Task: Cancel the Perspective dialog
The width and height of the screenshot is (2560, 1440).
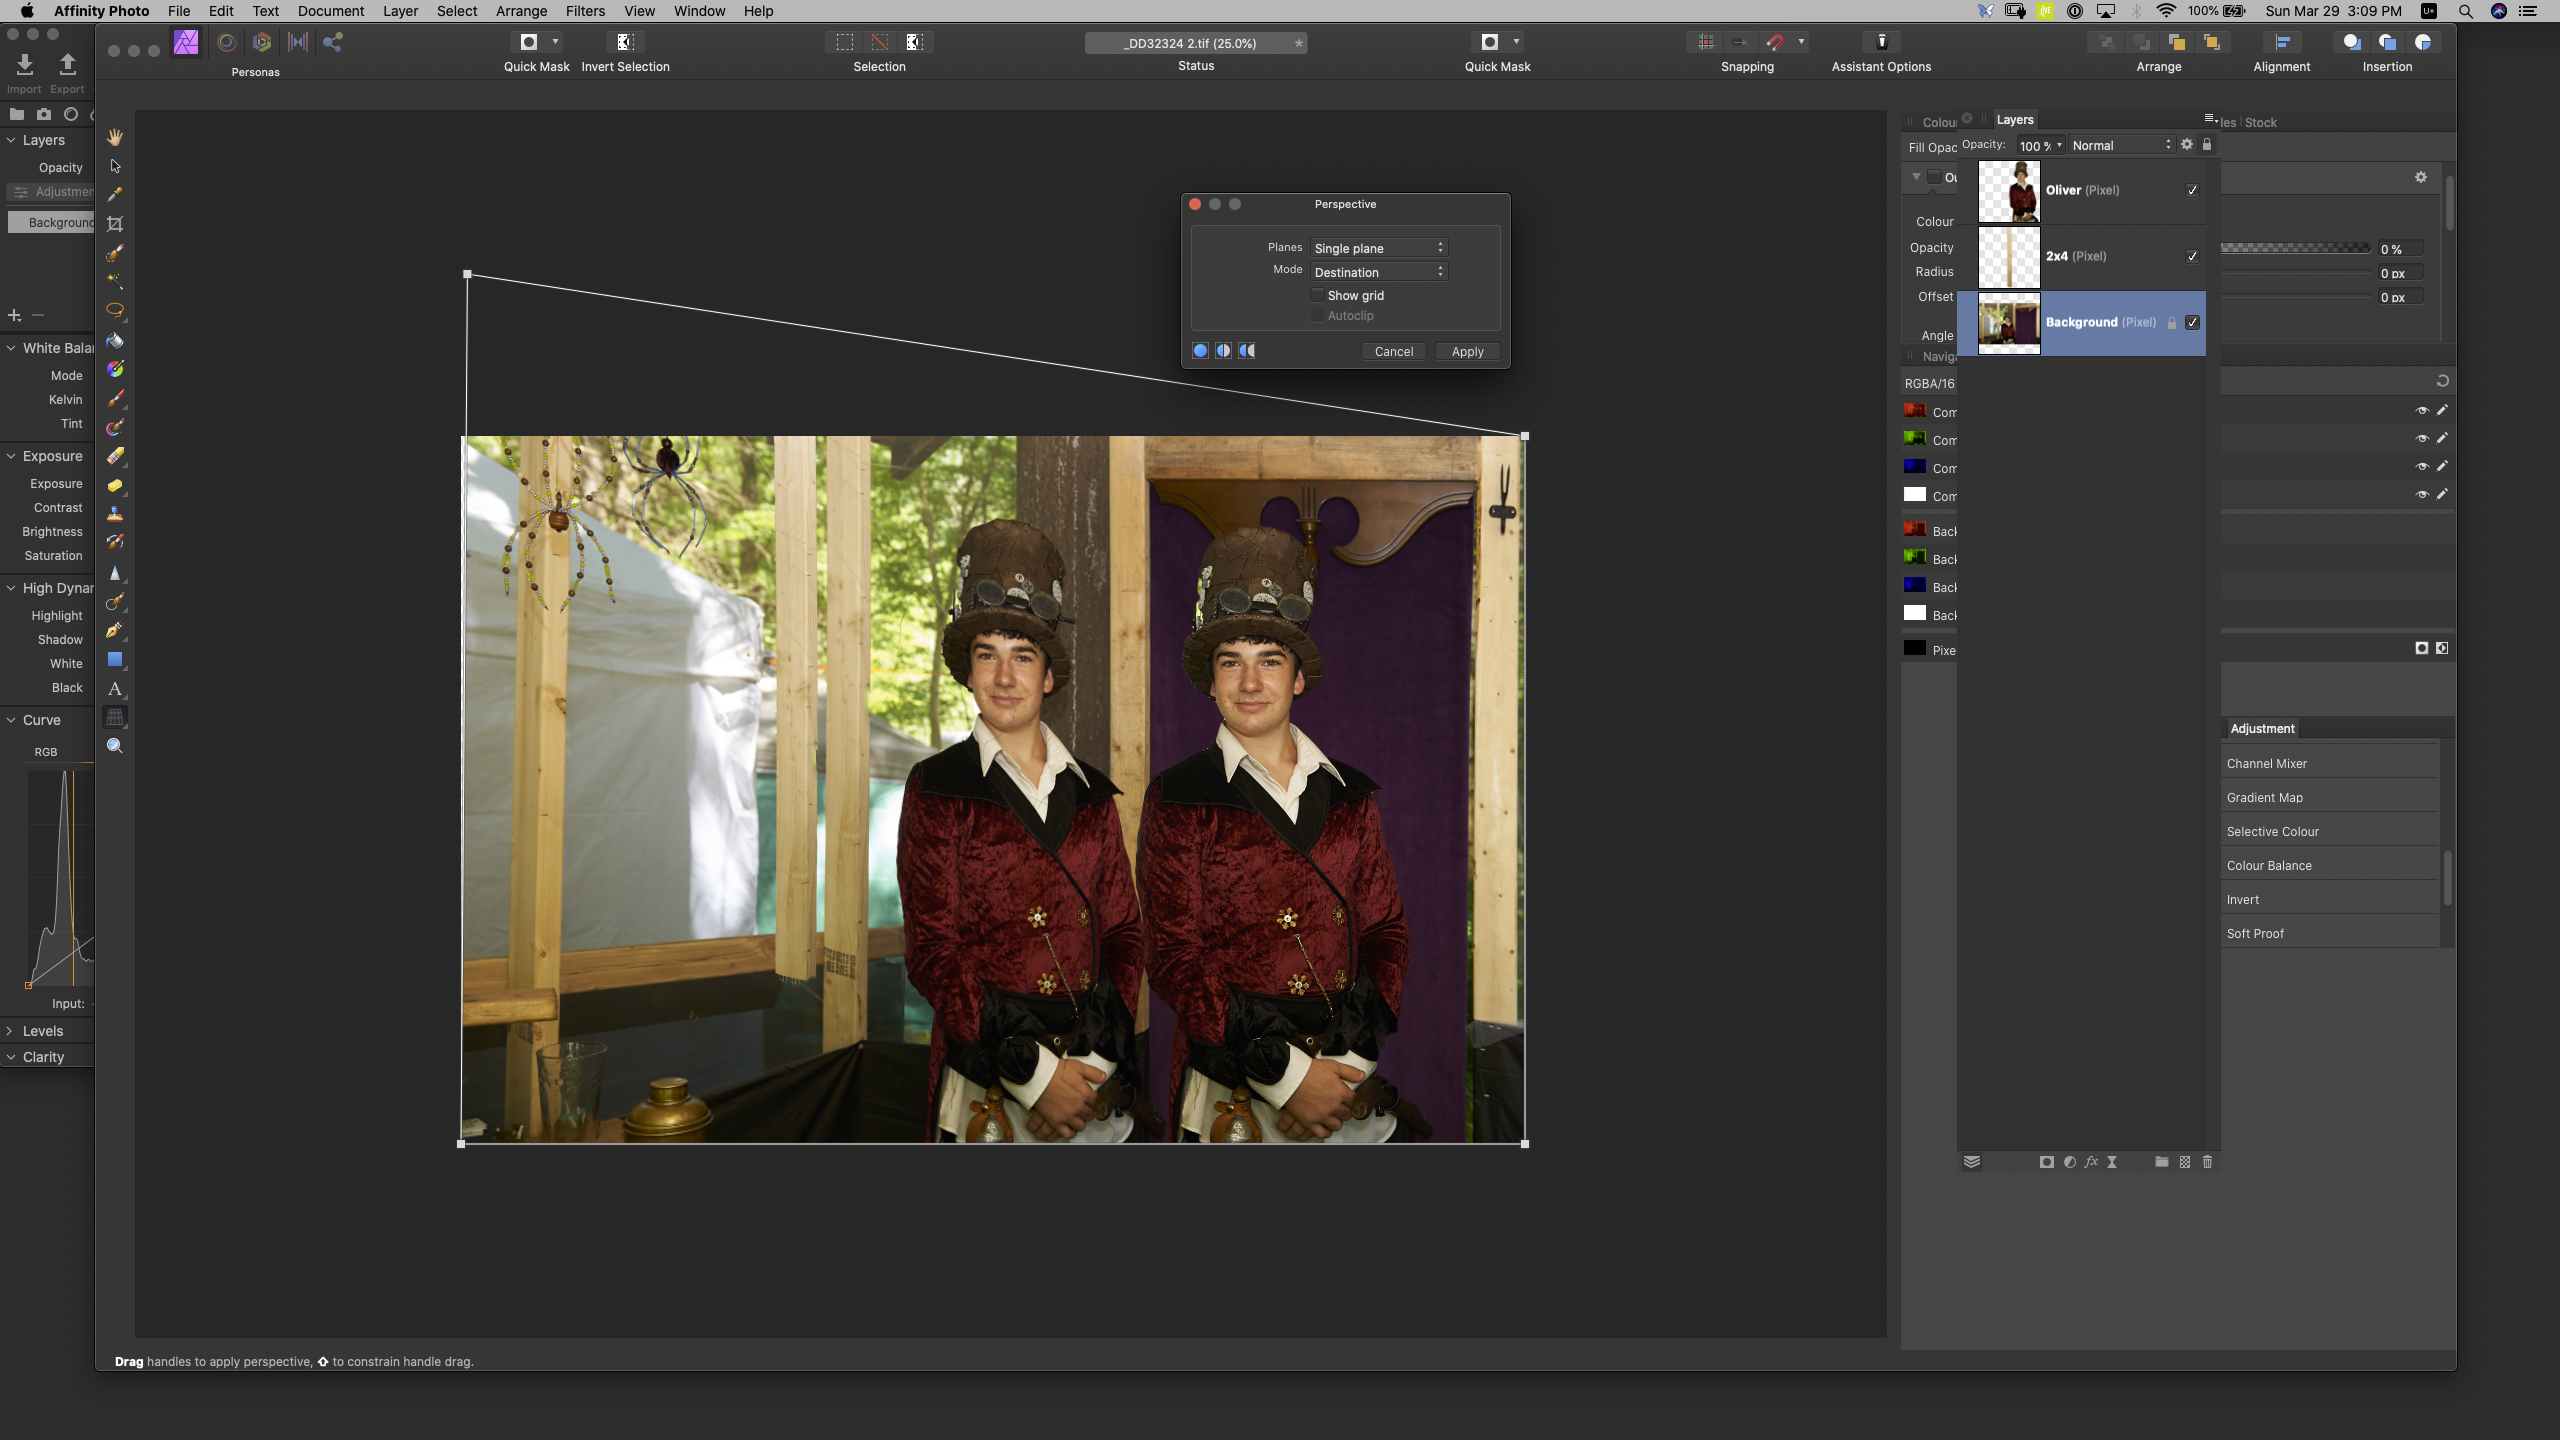Action: pos(1393,351)
